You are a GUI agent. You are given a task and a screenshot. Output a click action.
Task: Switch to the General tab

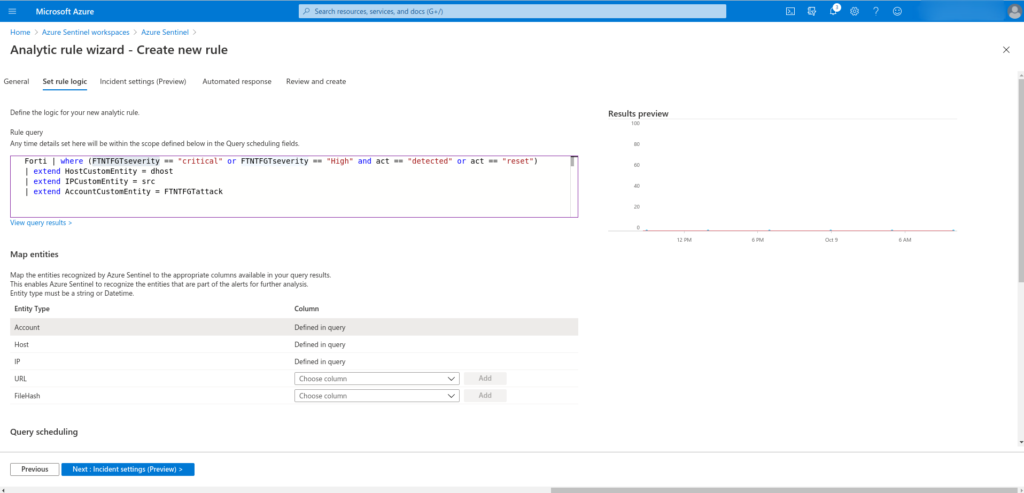pyautogui.click(x=16, y=82)
